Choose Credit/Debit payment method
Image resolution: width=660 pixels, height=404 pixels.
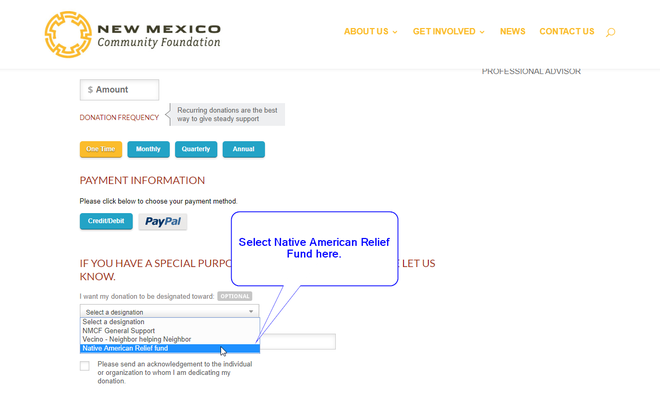pyautogui.click(x=106, y=221)
